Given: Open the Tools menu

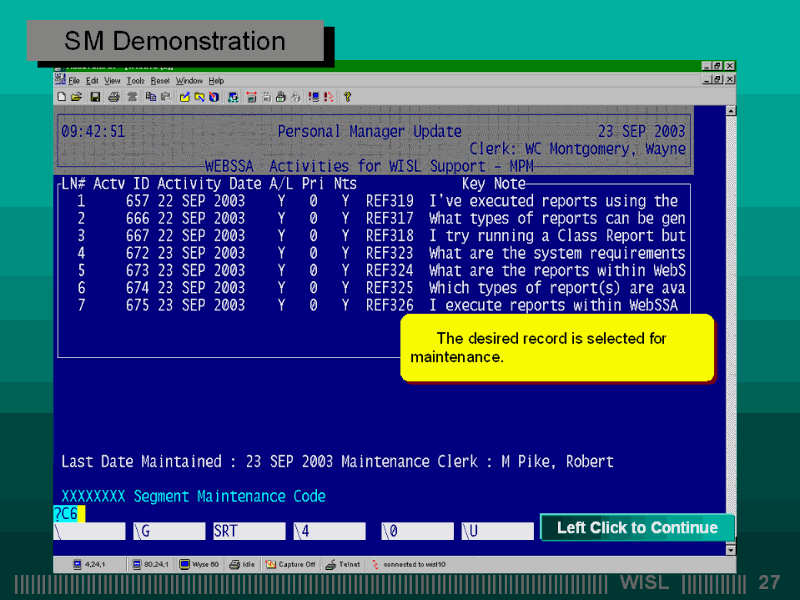Looking at the screenshot, I should coord(136,80).
